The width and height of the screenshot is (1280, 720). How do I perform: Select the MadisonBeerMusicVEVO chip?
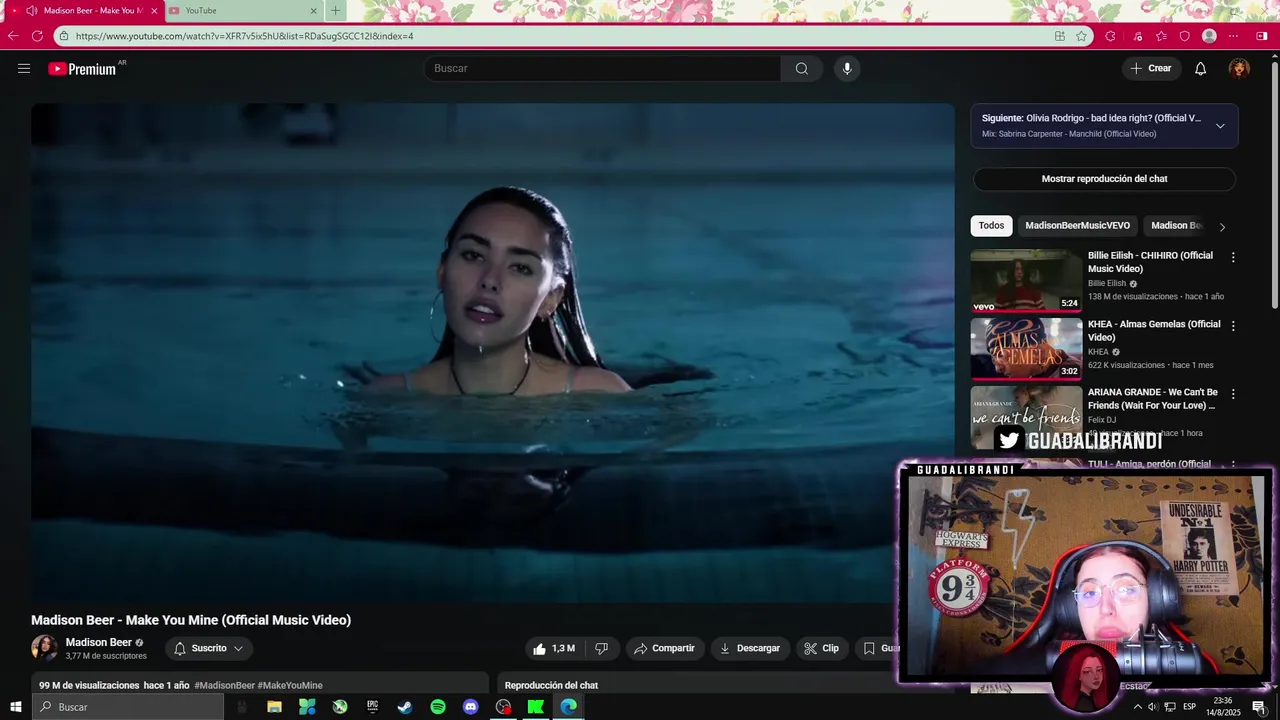pyautogui.click(x=1077, y=226)
